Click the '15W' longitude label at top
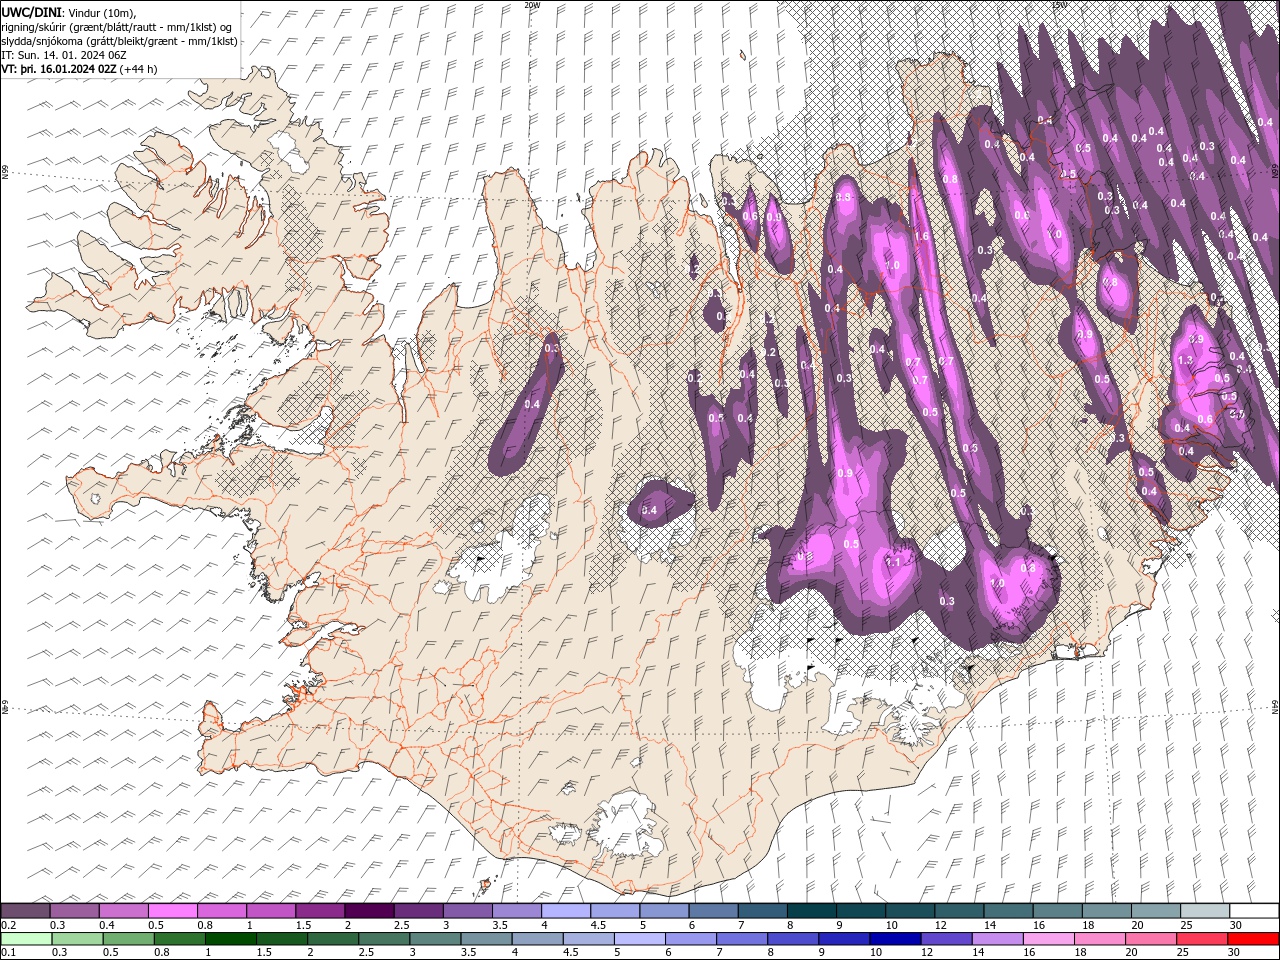Screen dimensions: 1280x960 (x=1059, y=5)
